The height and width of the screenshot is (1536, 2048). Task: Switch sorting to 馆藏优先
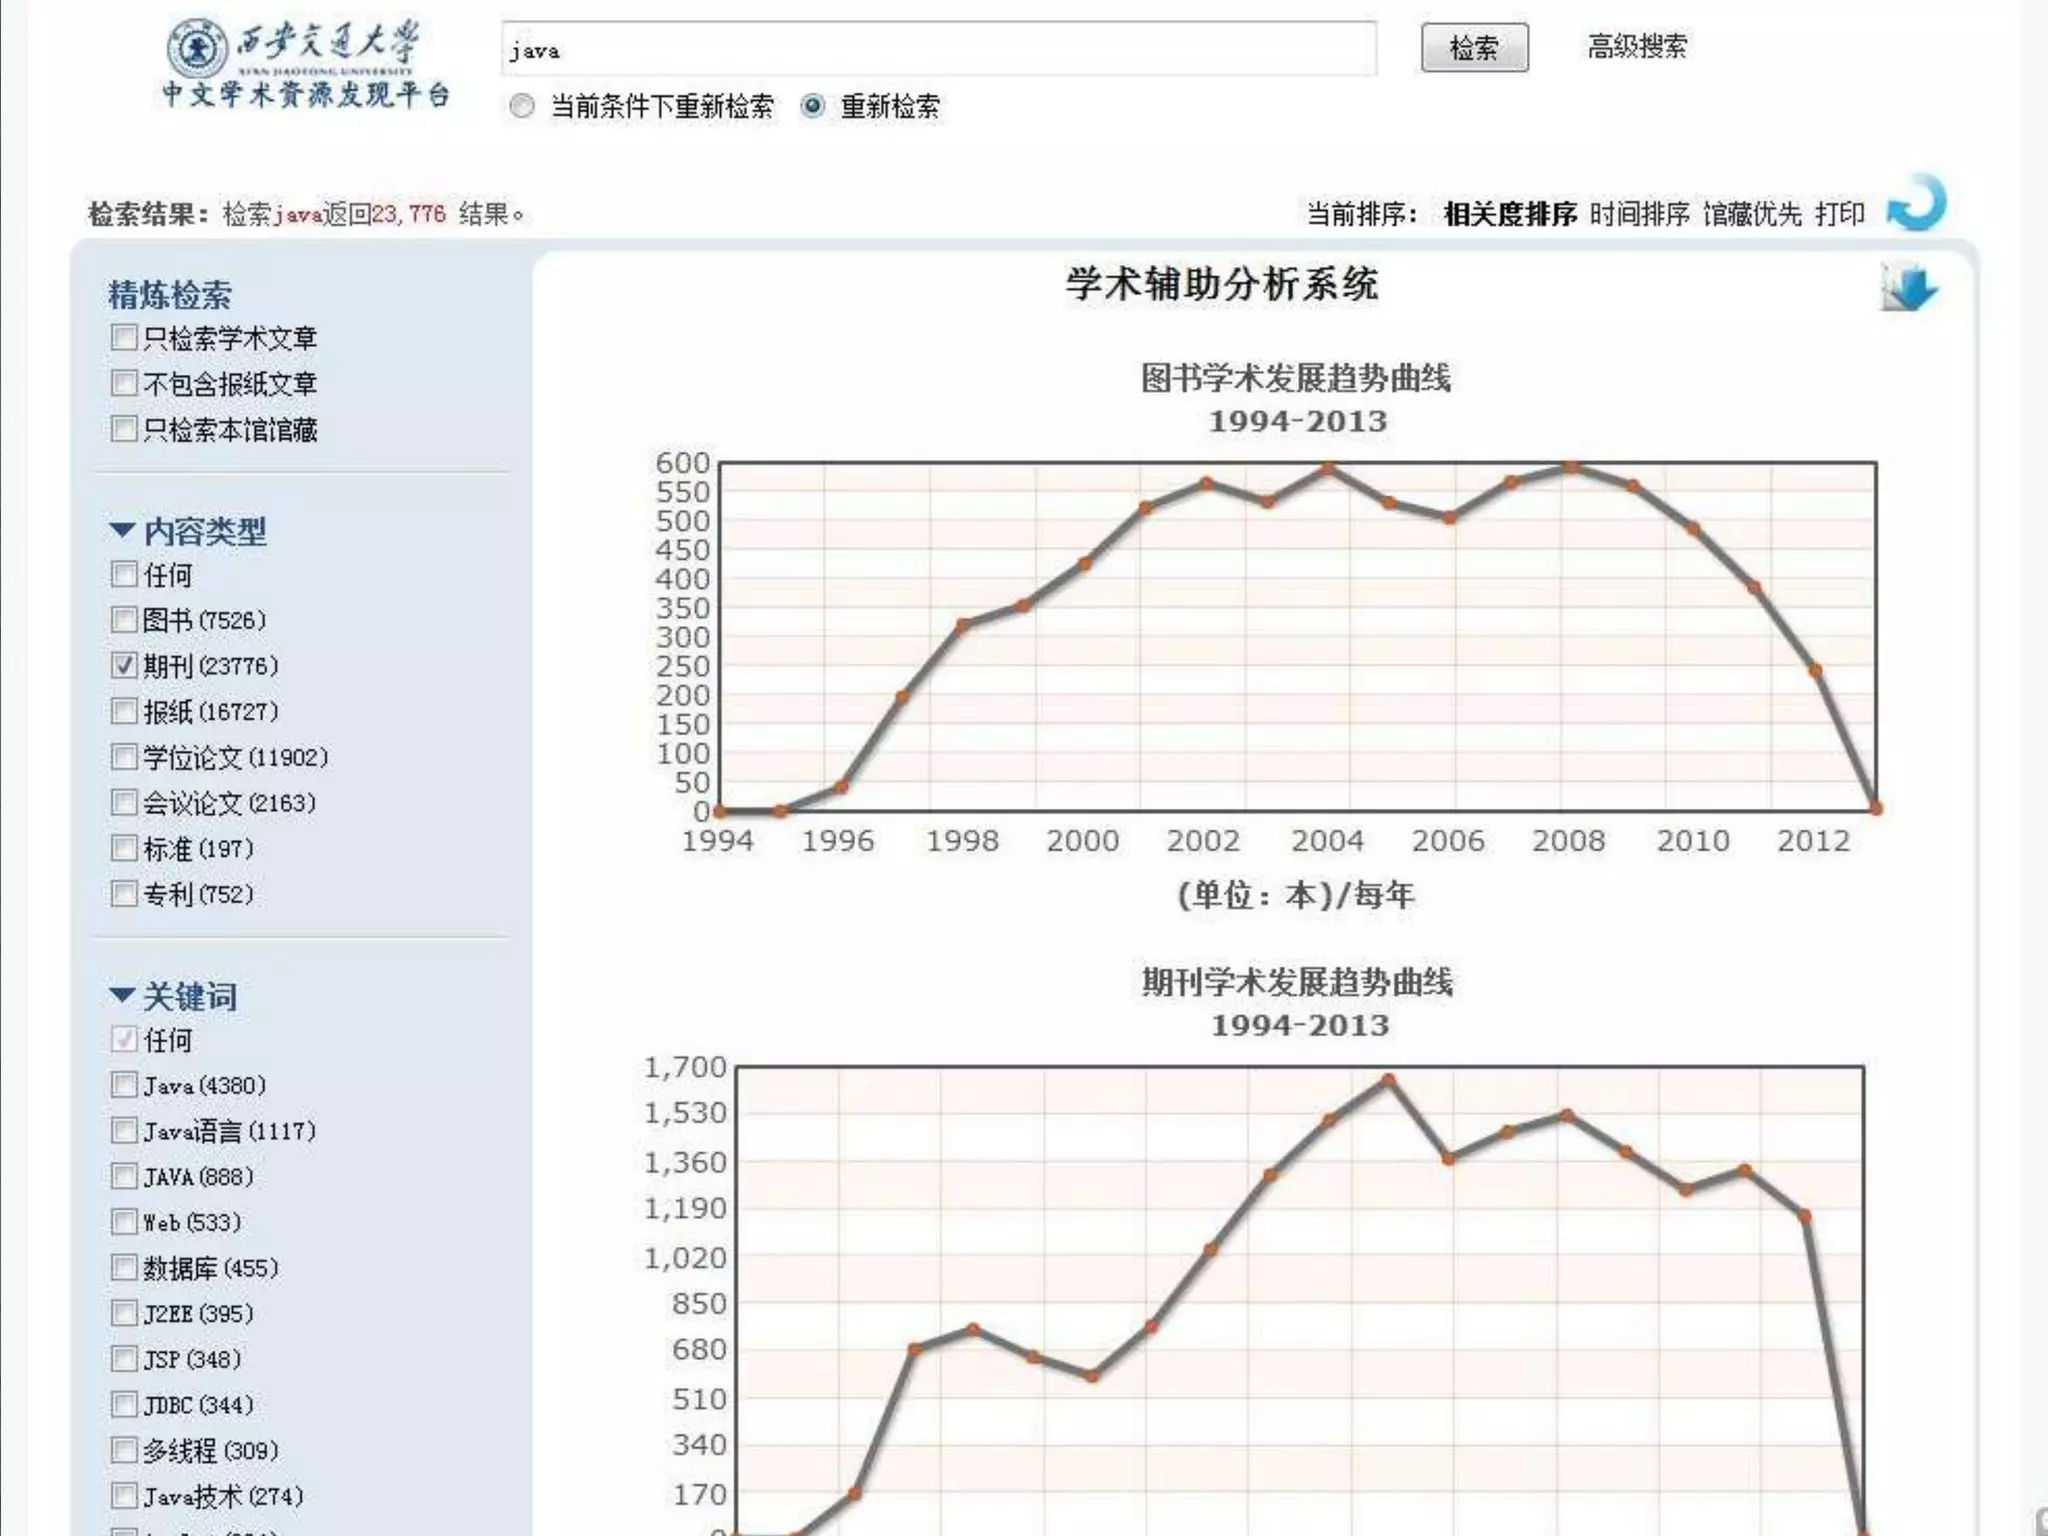(1752, 214)
